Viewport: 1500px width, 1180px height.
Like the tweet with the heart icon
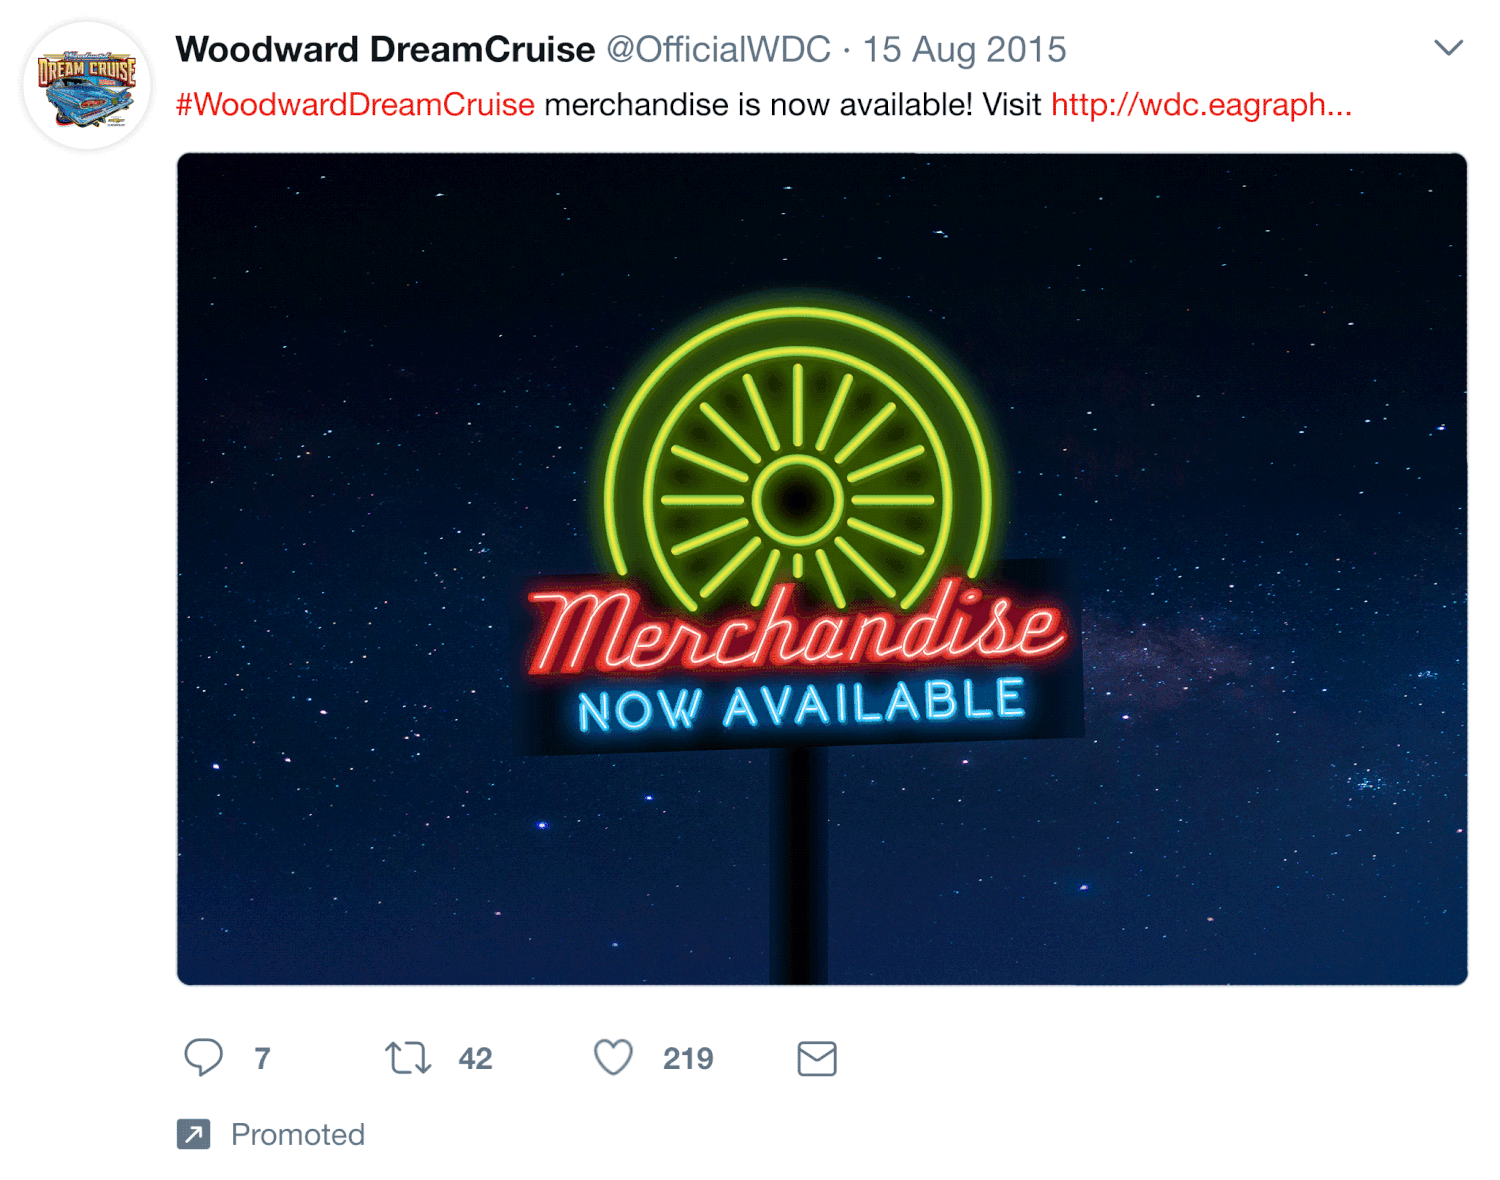[613, 1057]
